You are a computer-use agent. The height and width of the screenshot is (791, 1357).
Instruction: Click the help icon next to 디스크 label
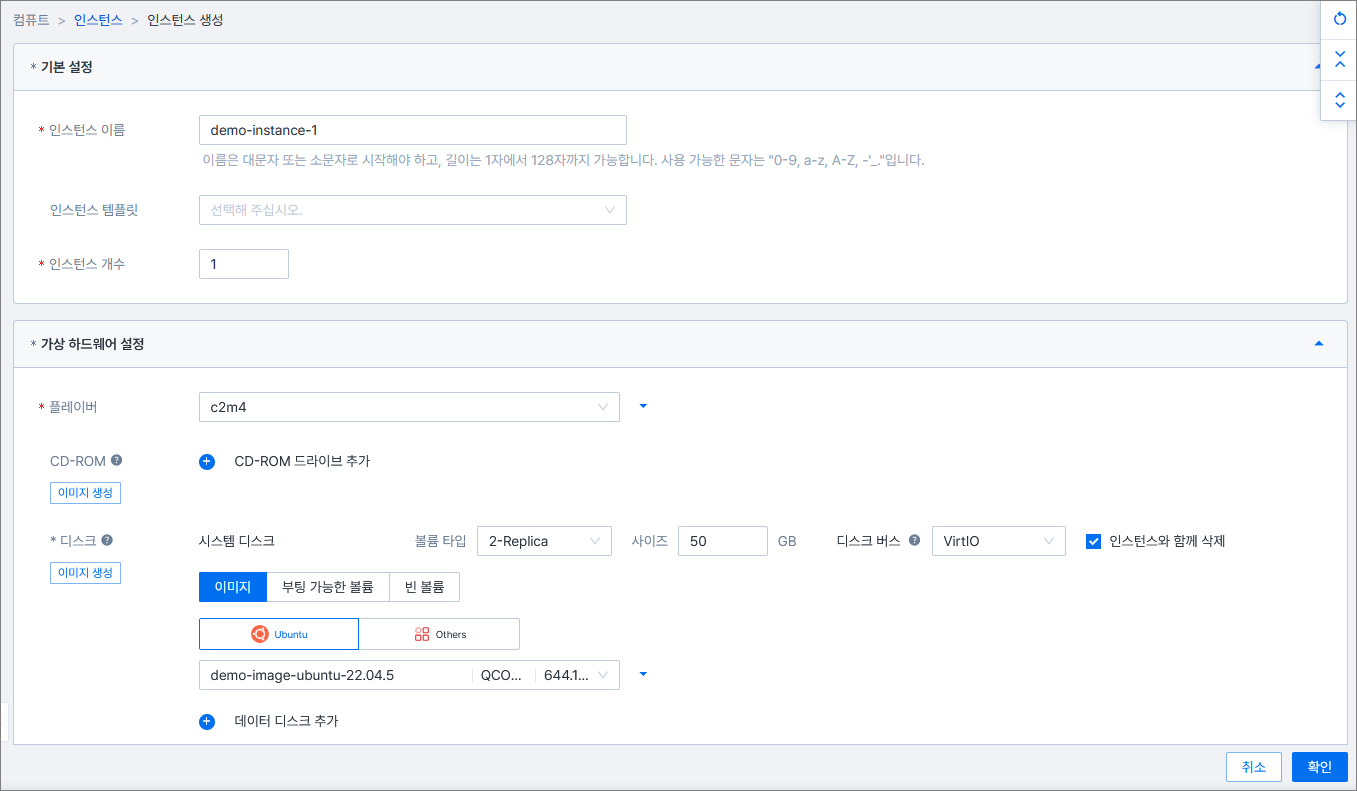[107, 540]
